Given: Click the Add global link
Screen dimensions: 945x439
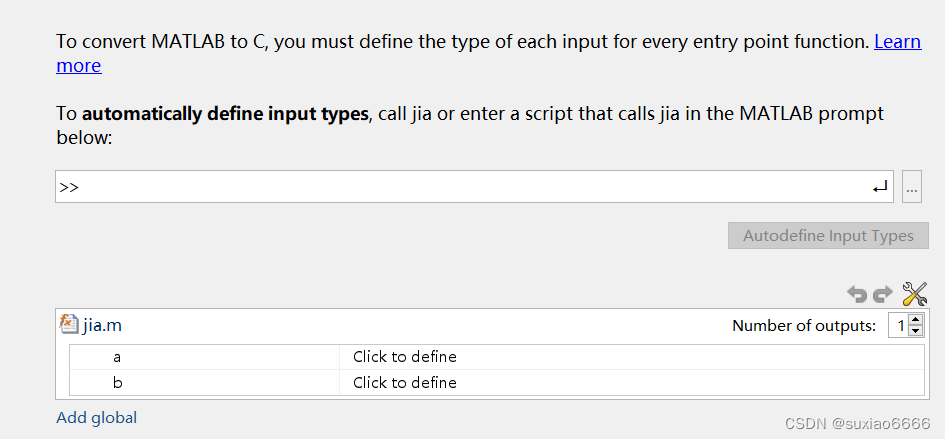Looking at the screenshot, I should 96,418.
